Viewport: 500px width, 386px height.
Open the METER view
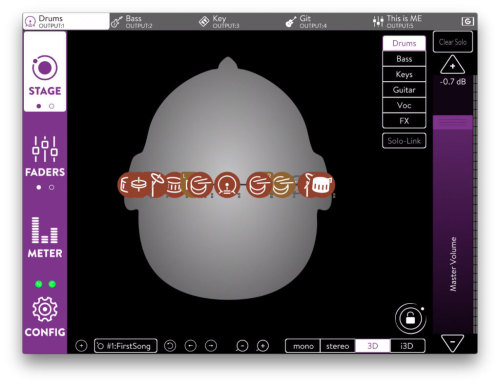[45, 237]
